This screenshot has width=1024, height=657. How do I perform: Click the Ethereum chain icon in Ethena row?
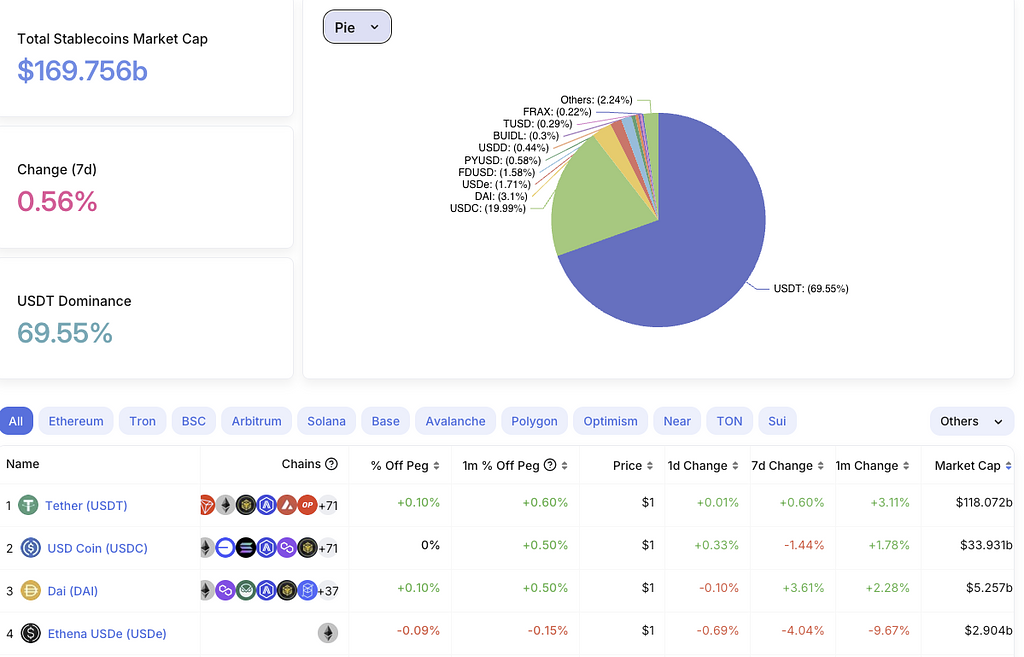(x=327, y=633)
